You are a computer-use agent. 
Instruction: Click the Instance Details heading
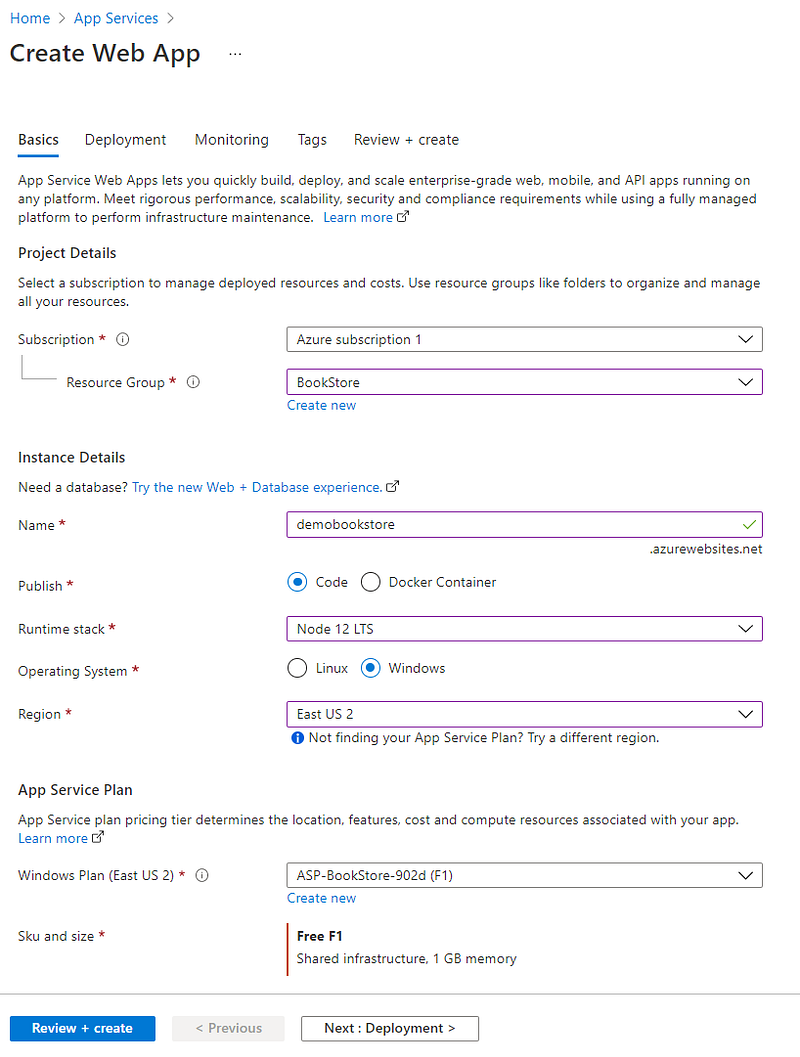[x=71, y=457]
